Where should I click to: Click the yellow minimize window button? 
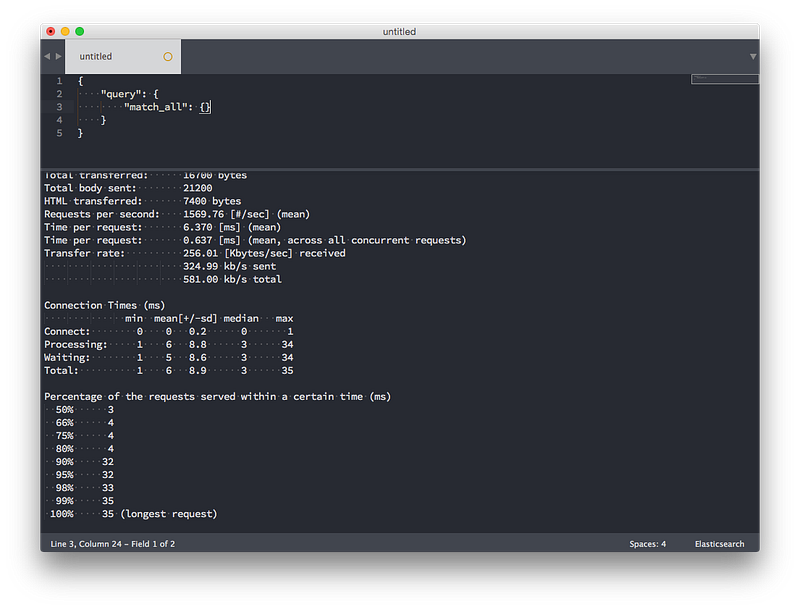tap(65, 31)
